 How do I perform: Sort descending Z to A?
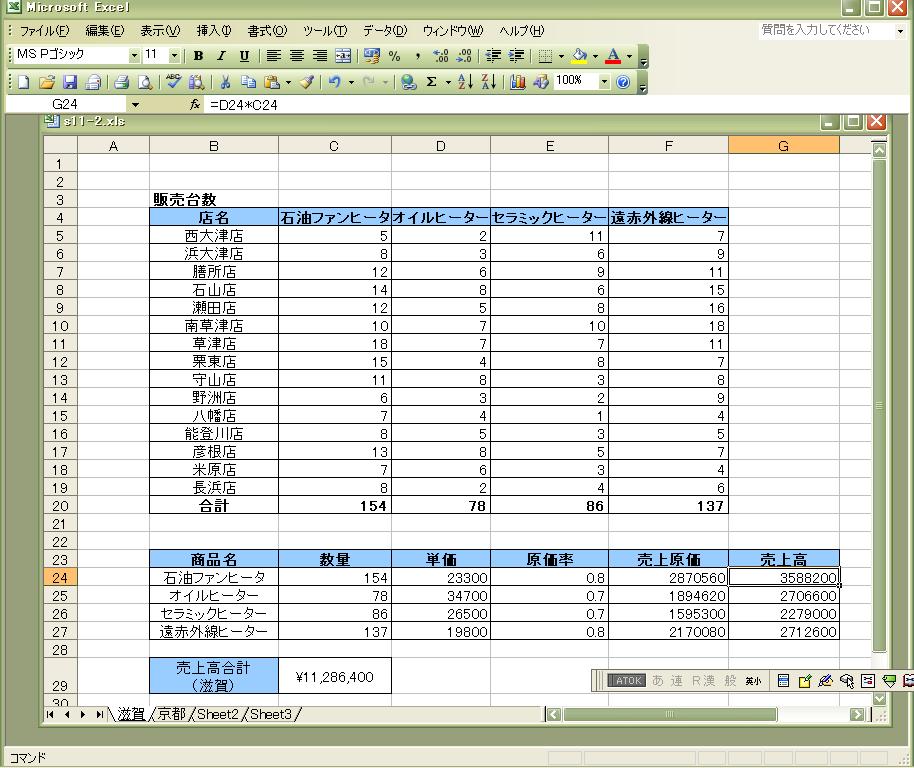coord(488,82)
